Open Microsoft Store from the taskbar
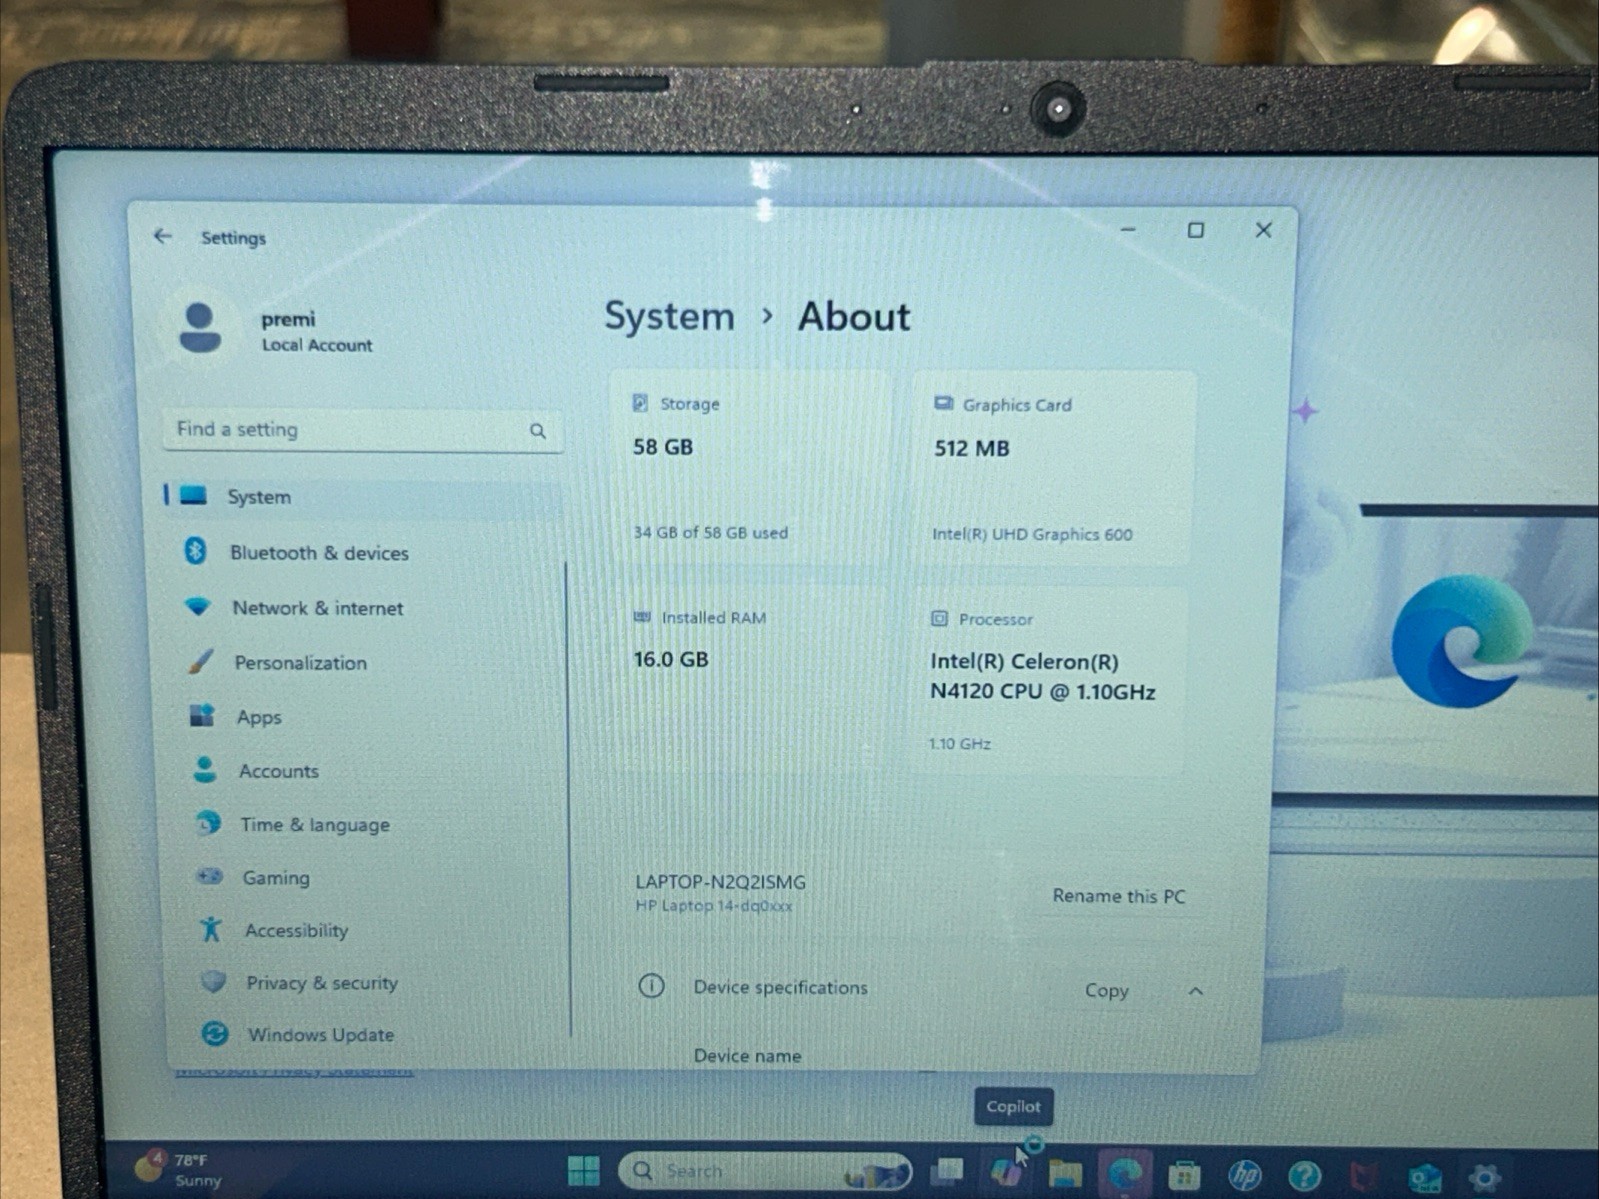 pos(1184,1176)
